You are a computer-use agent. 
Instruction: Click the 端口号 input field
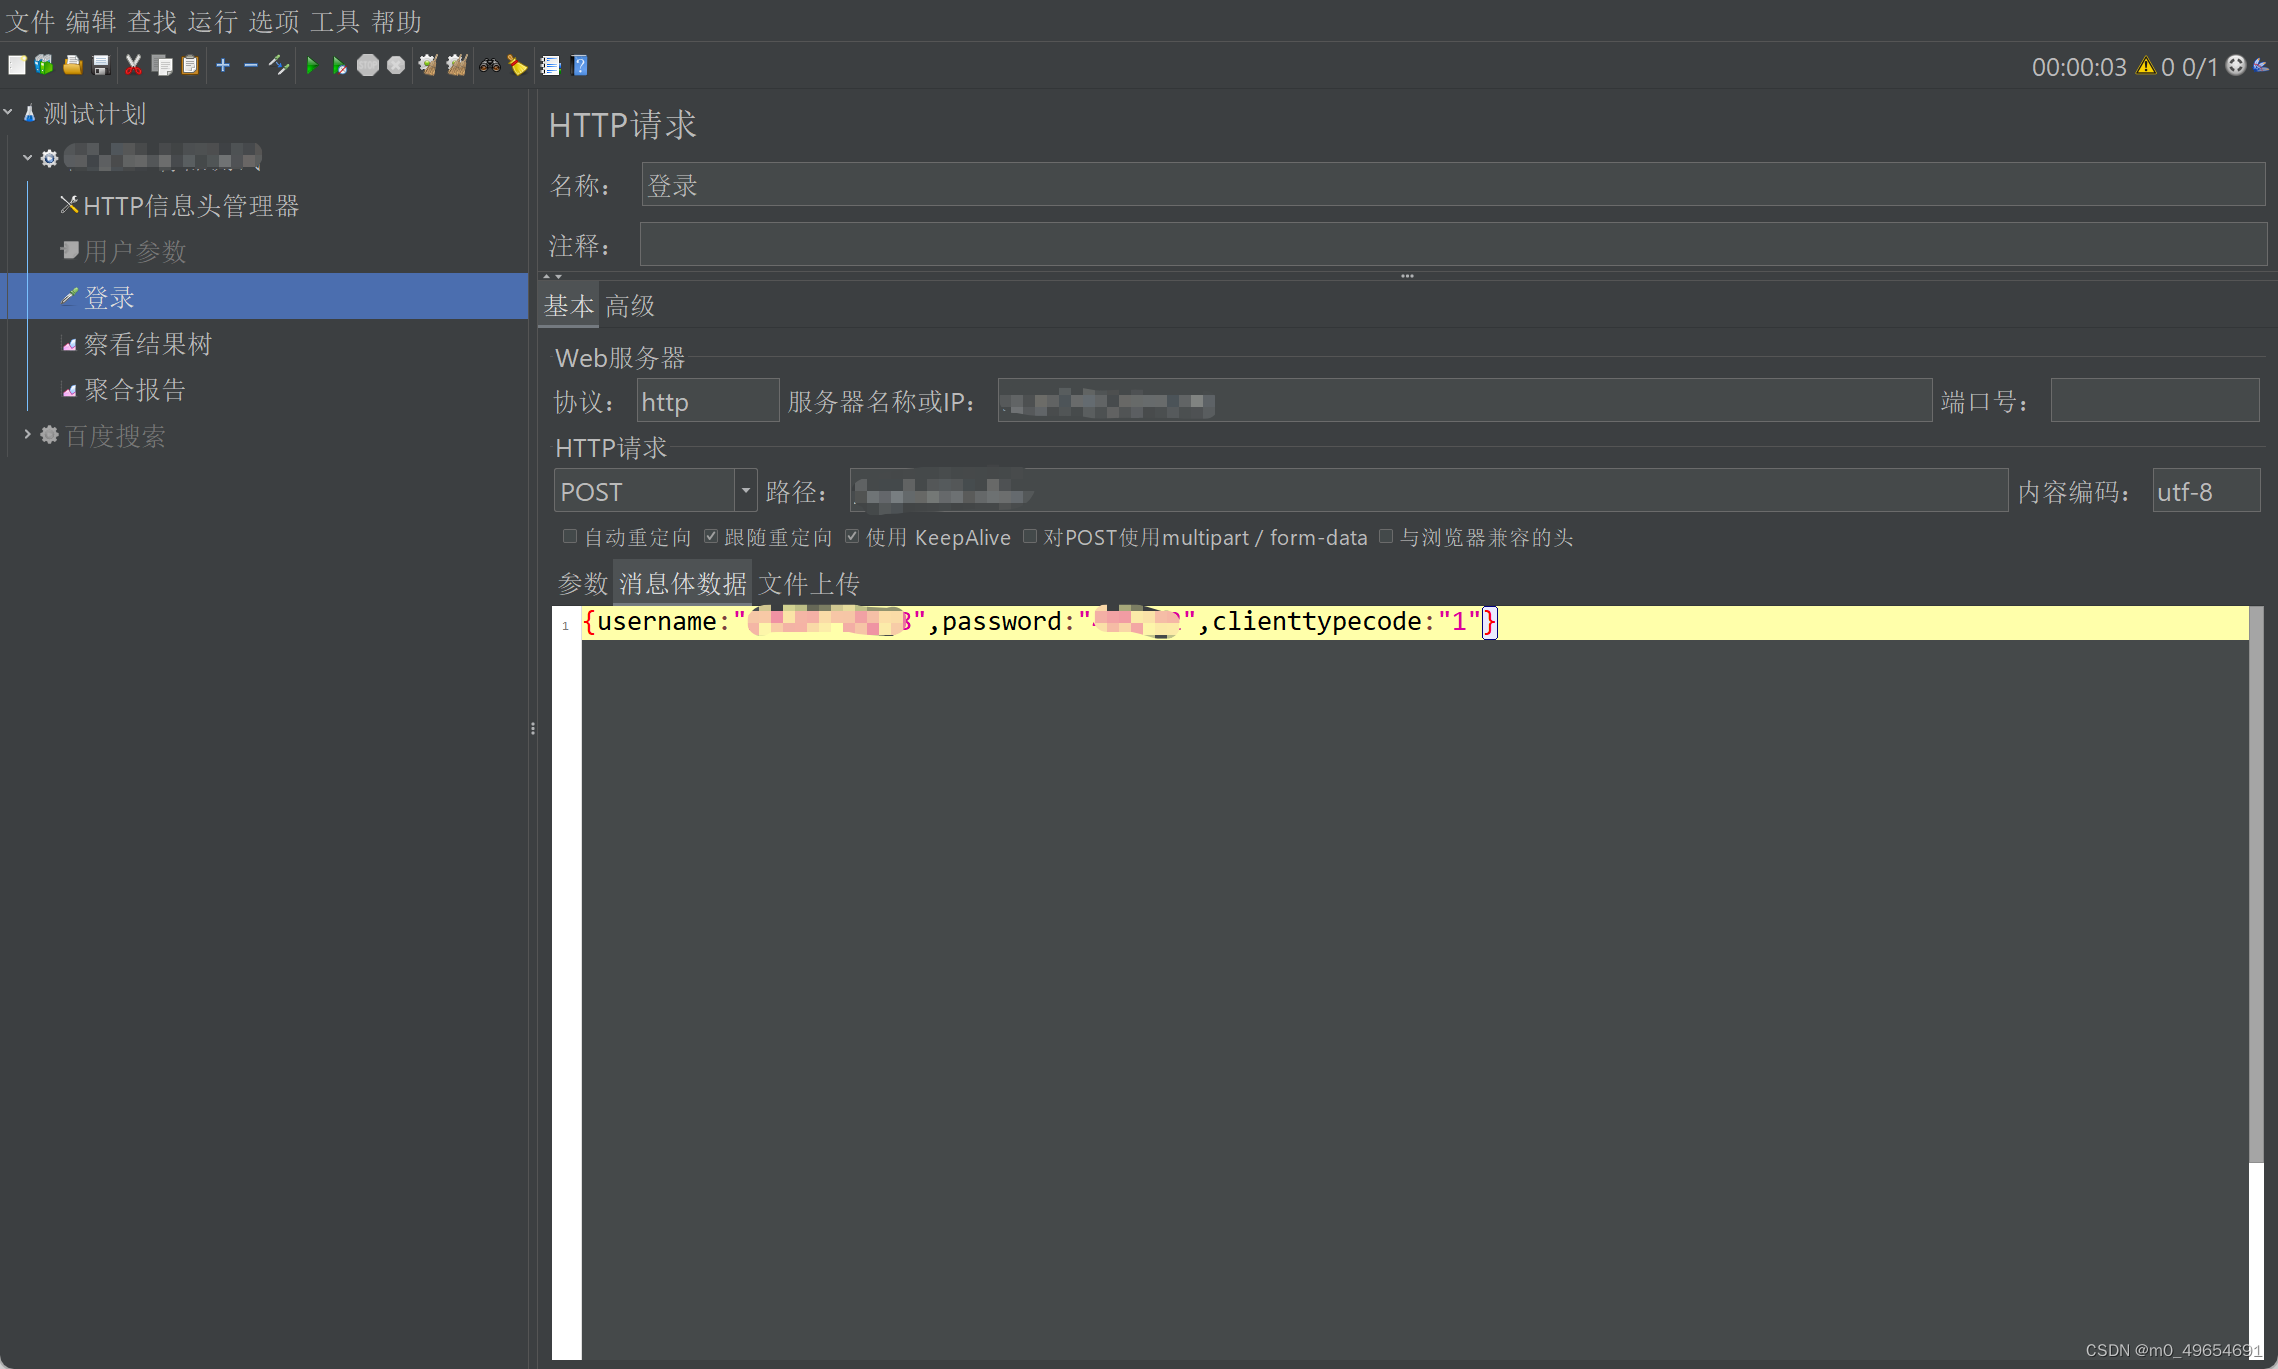(2154, 401)
